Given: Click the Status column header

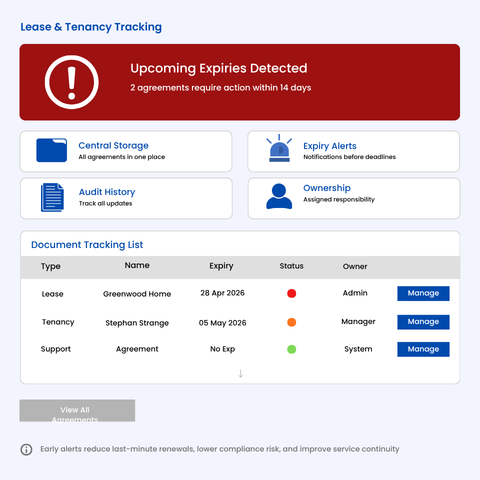Looking at the screenshot, I should (291, 266).
